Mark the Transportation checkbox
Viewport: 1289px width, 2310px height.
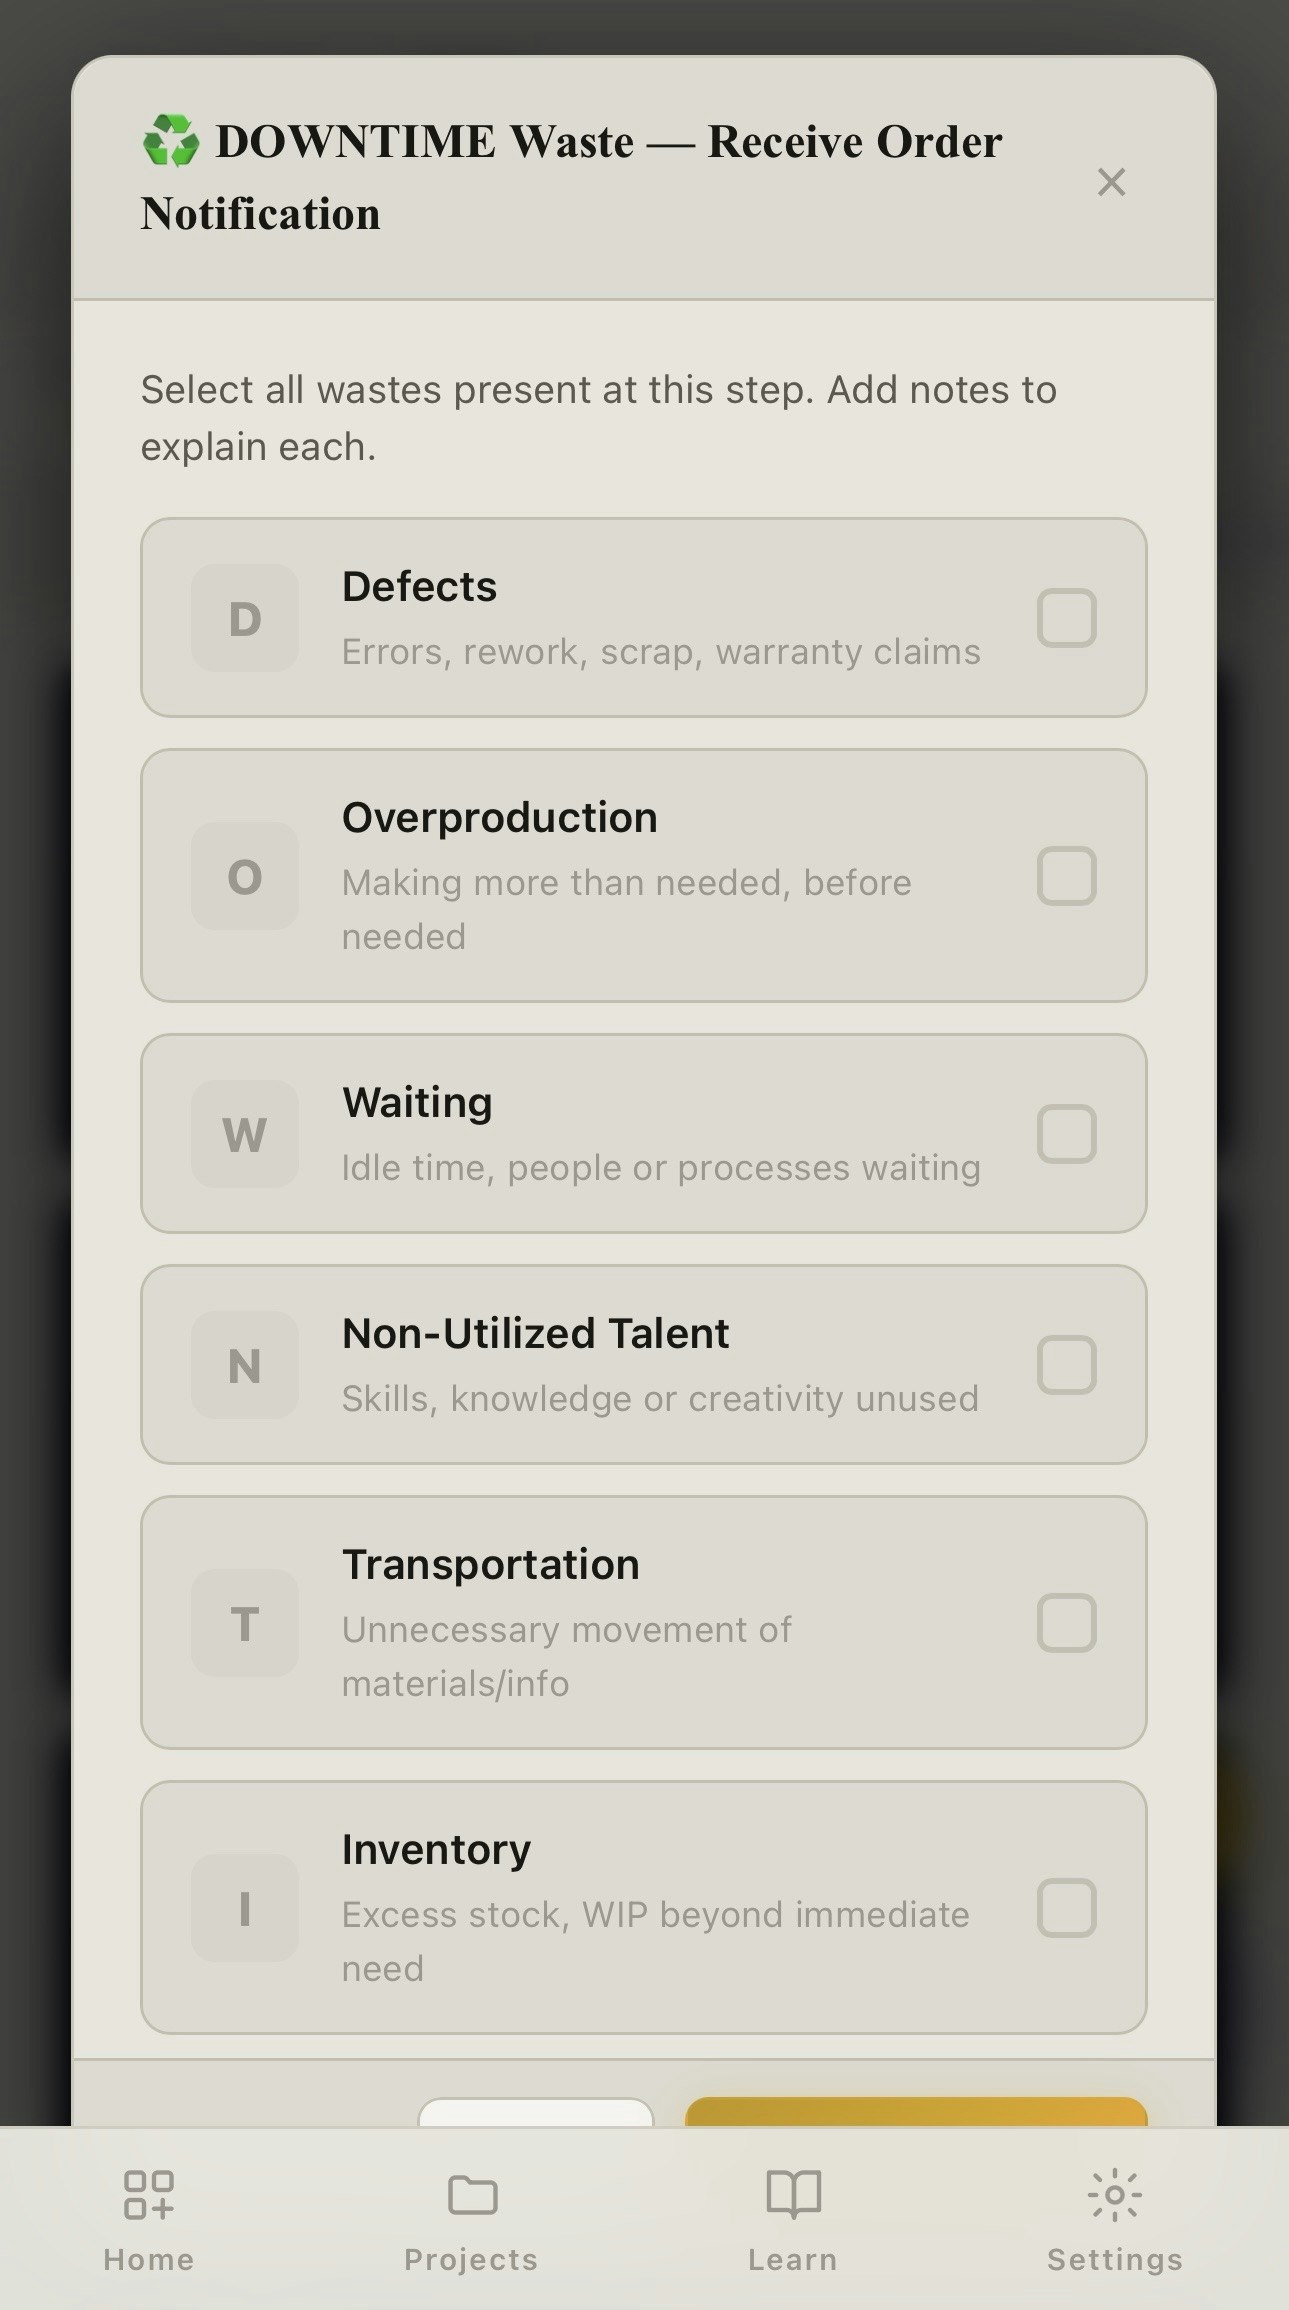(x=1067, y=1623)
